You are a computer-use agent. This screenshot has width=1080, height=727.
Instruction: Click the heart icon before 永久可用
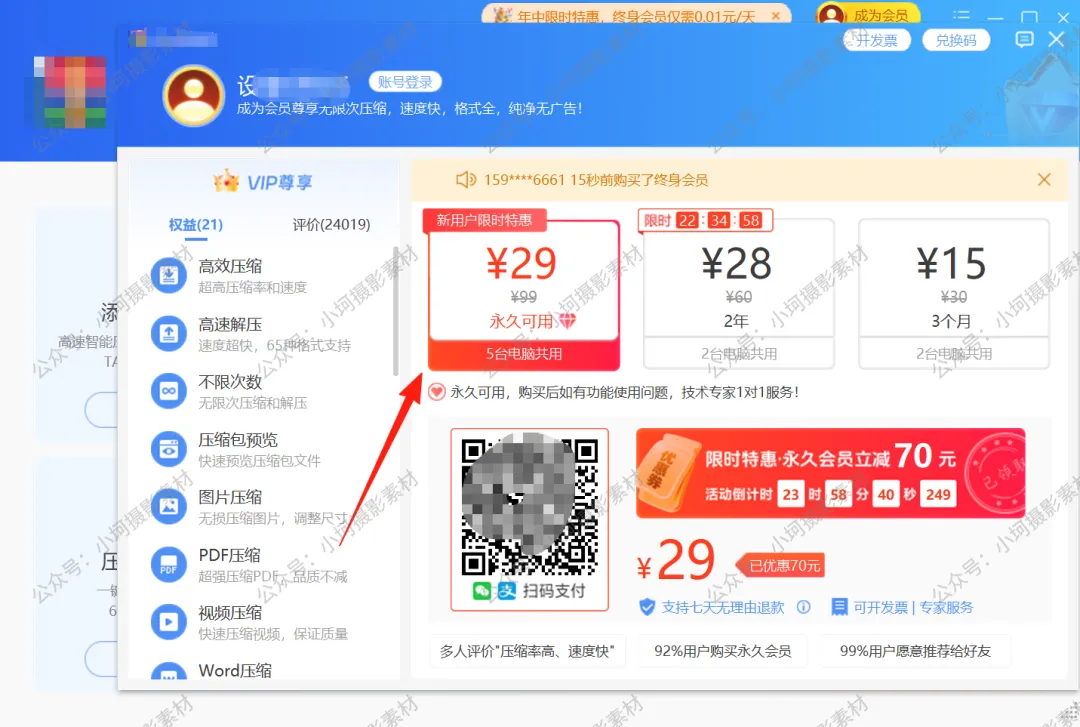point(437,392)
